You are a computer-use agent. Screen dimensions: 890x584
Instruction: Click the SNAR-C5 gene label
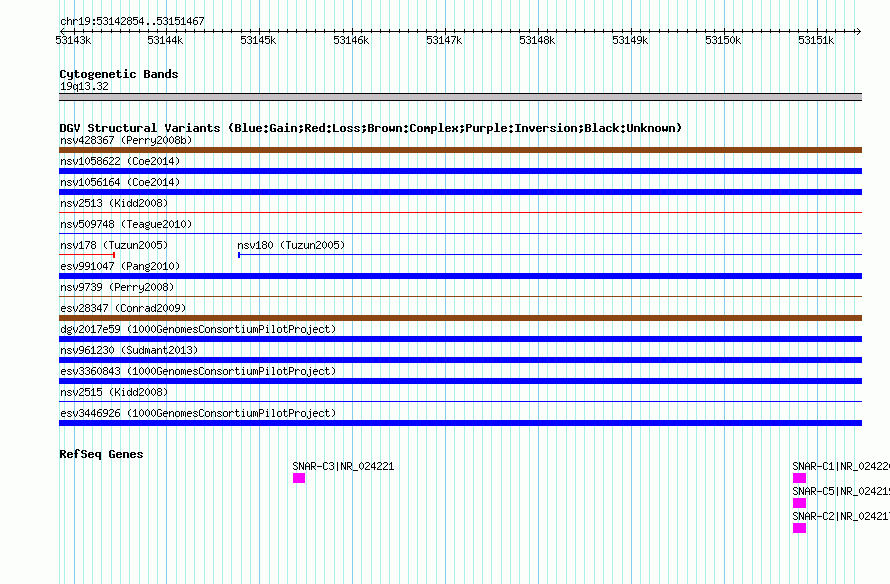click(x=841, y=491)
